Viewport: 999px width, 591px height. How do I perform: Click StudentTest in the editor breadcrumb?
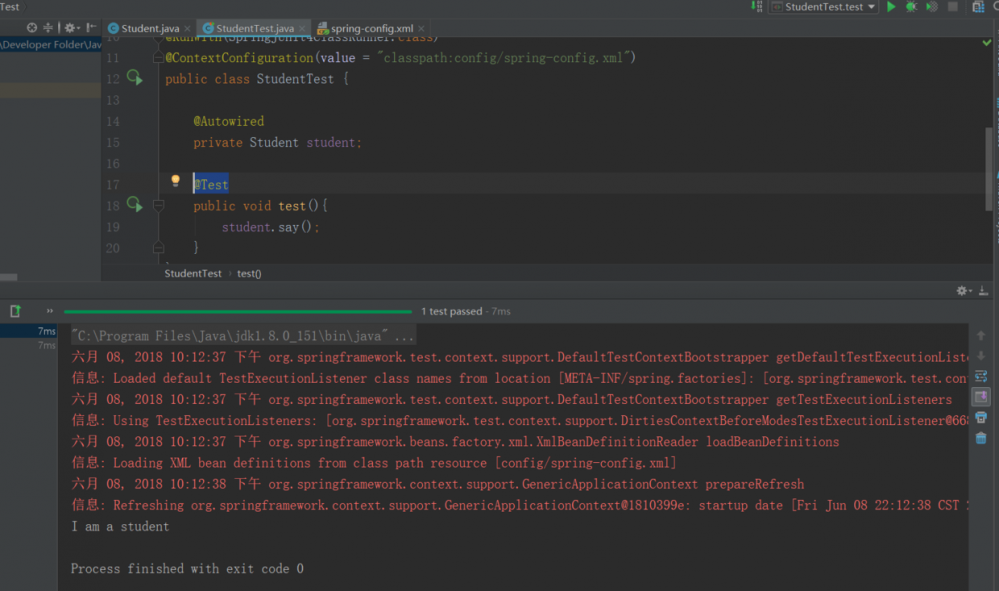(193, 273)
